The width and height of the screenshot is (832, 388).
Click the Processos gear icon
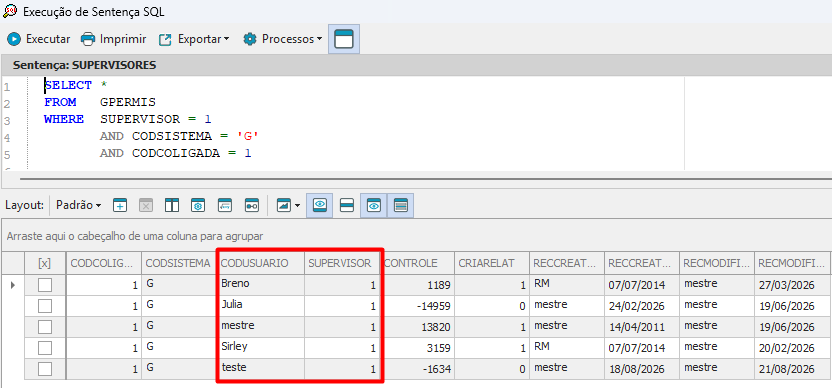pos(249,39)
